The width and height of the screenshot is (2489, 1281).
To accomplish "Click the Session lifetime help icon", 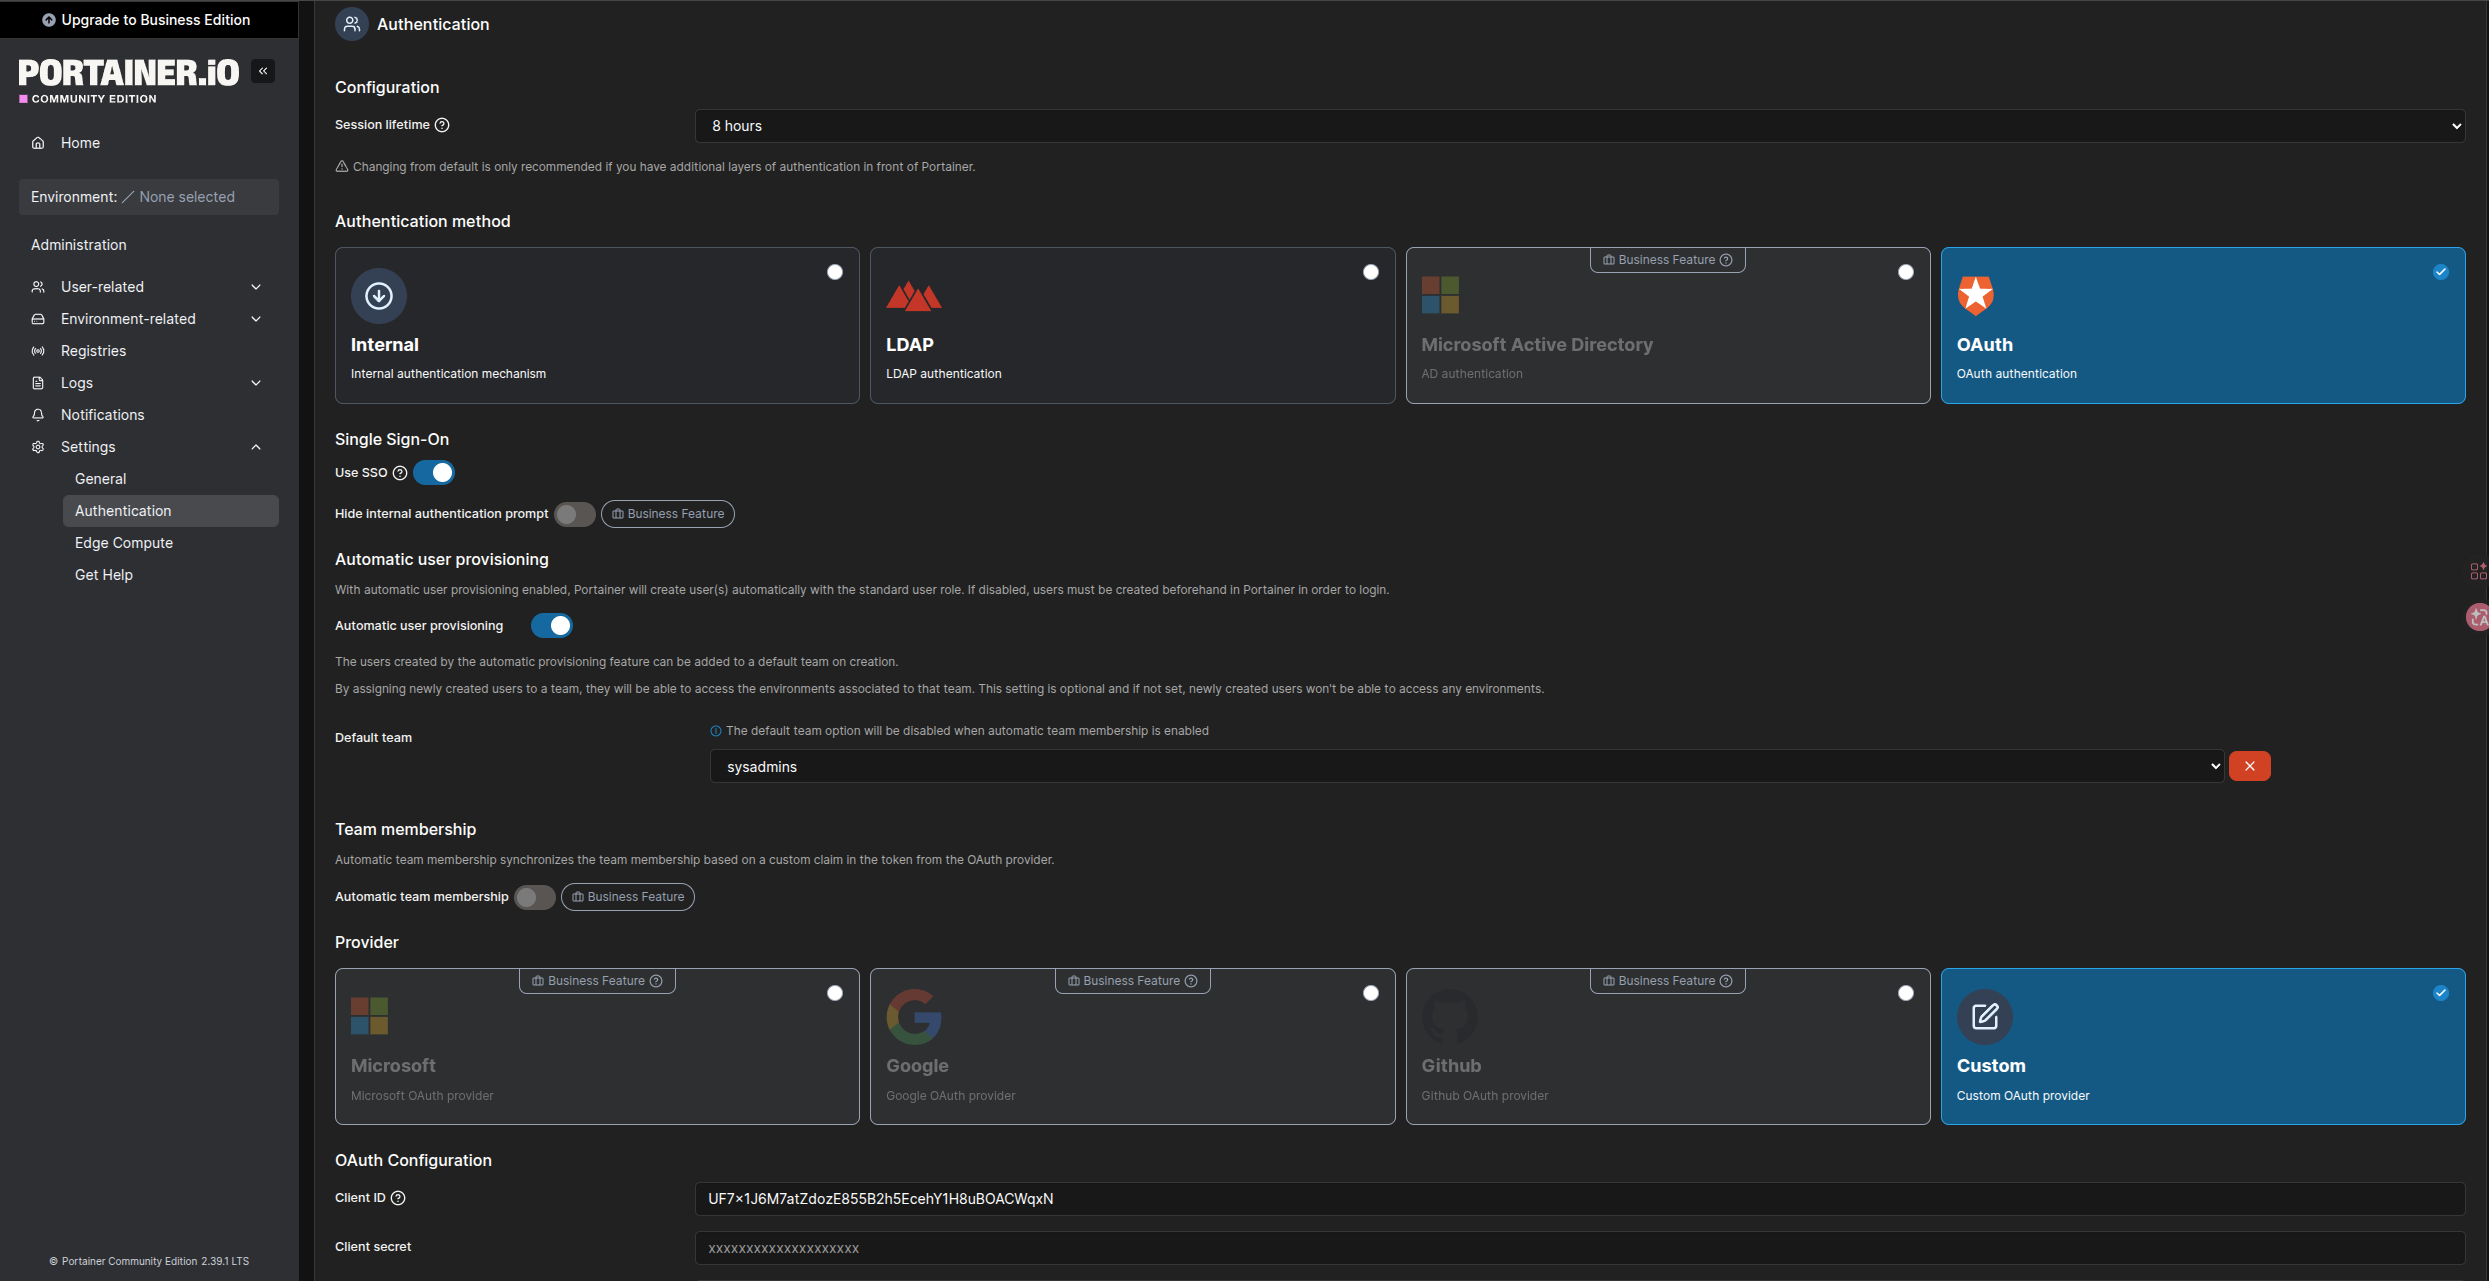I will 442,125.
